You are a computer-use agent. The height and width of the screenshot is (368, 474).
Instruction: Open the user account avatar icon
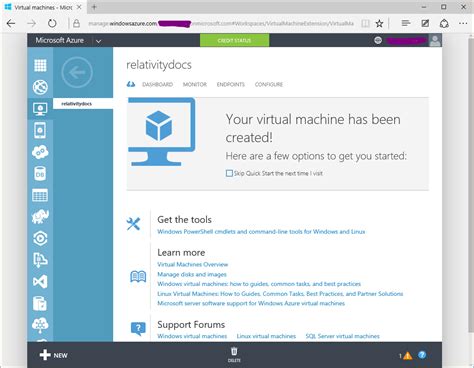pyautogui.click(x=435, y=41)
